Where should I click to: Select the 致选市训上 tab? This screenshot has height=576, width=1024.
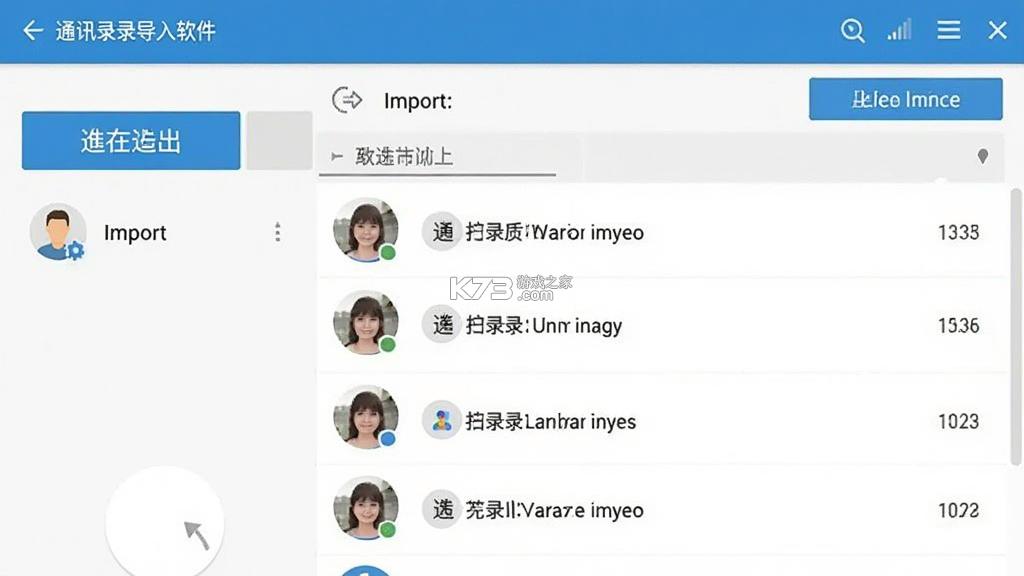click(437, 157)
